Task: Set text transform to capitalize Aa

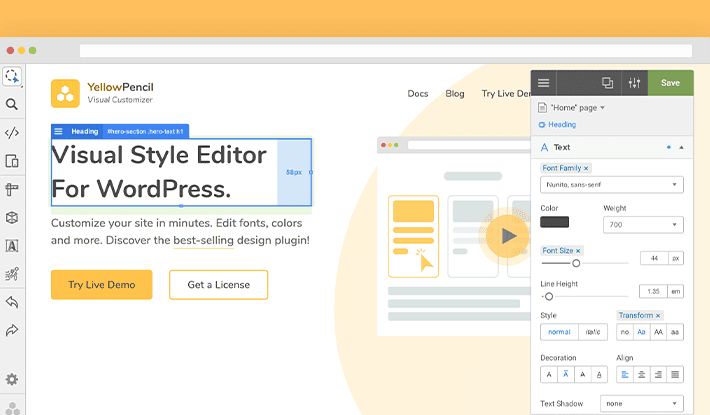Action: point(641,332)
